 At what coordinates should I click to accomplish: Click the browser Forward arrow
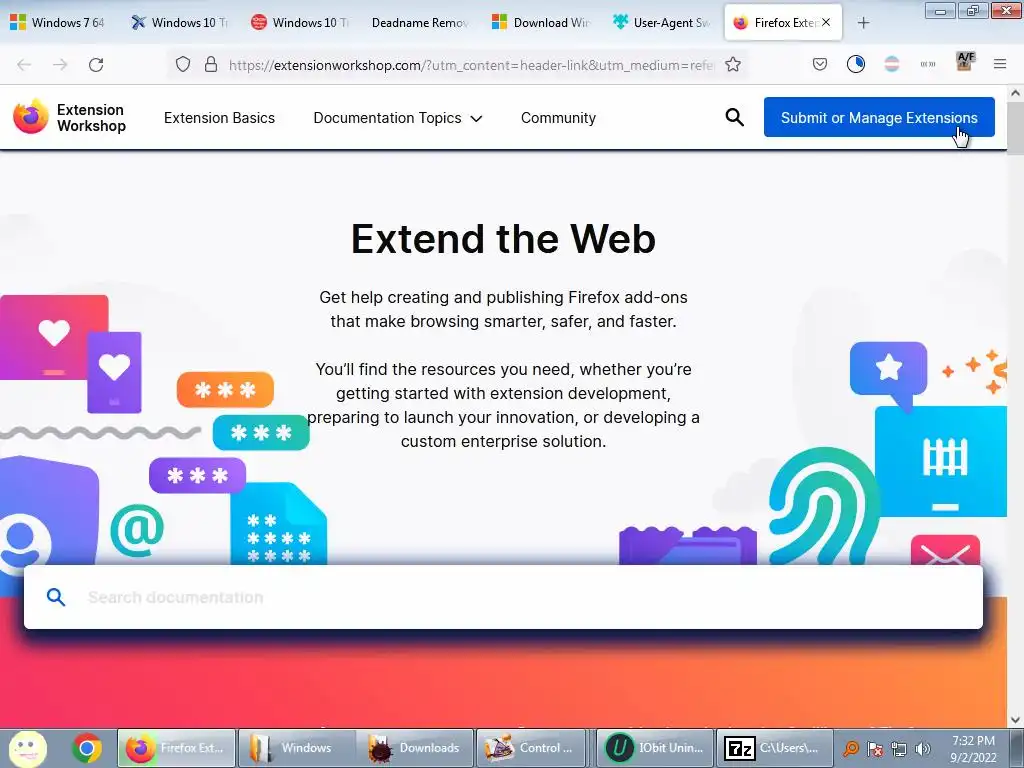(x=60, y=65)
